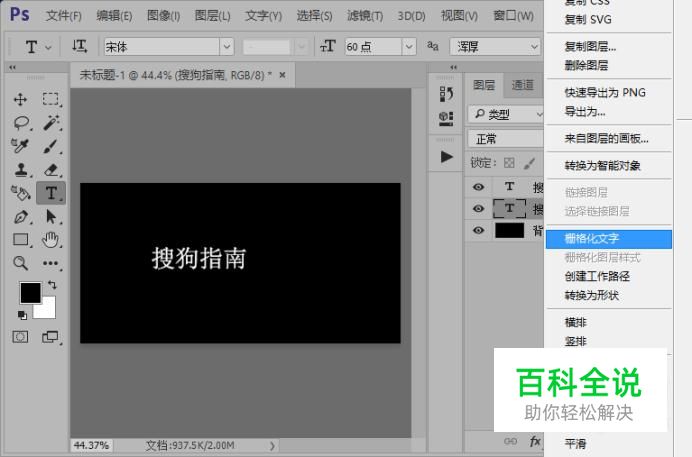Expand the toolbar panel double arrow
The width and height of the screenshot is (692, 457).
12,67
